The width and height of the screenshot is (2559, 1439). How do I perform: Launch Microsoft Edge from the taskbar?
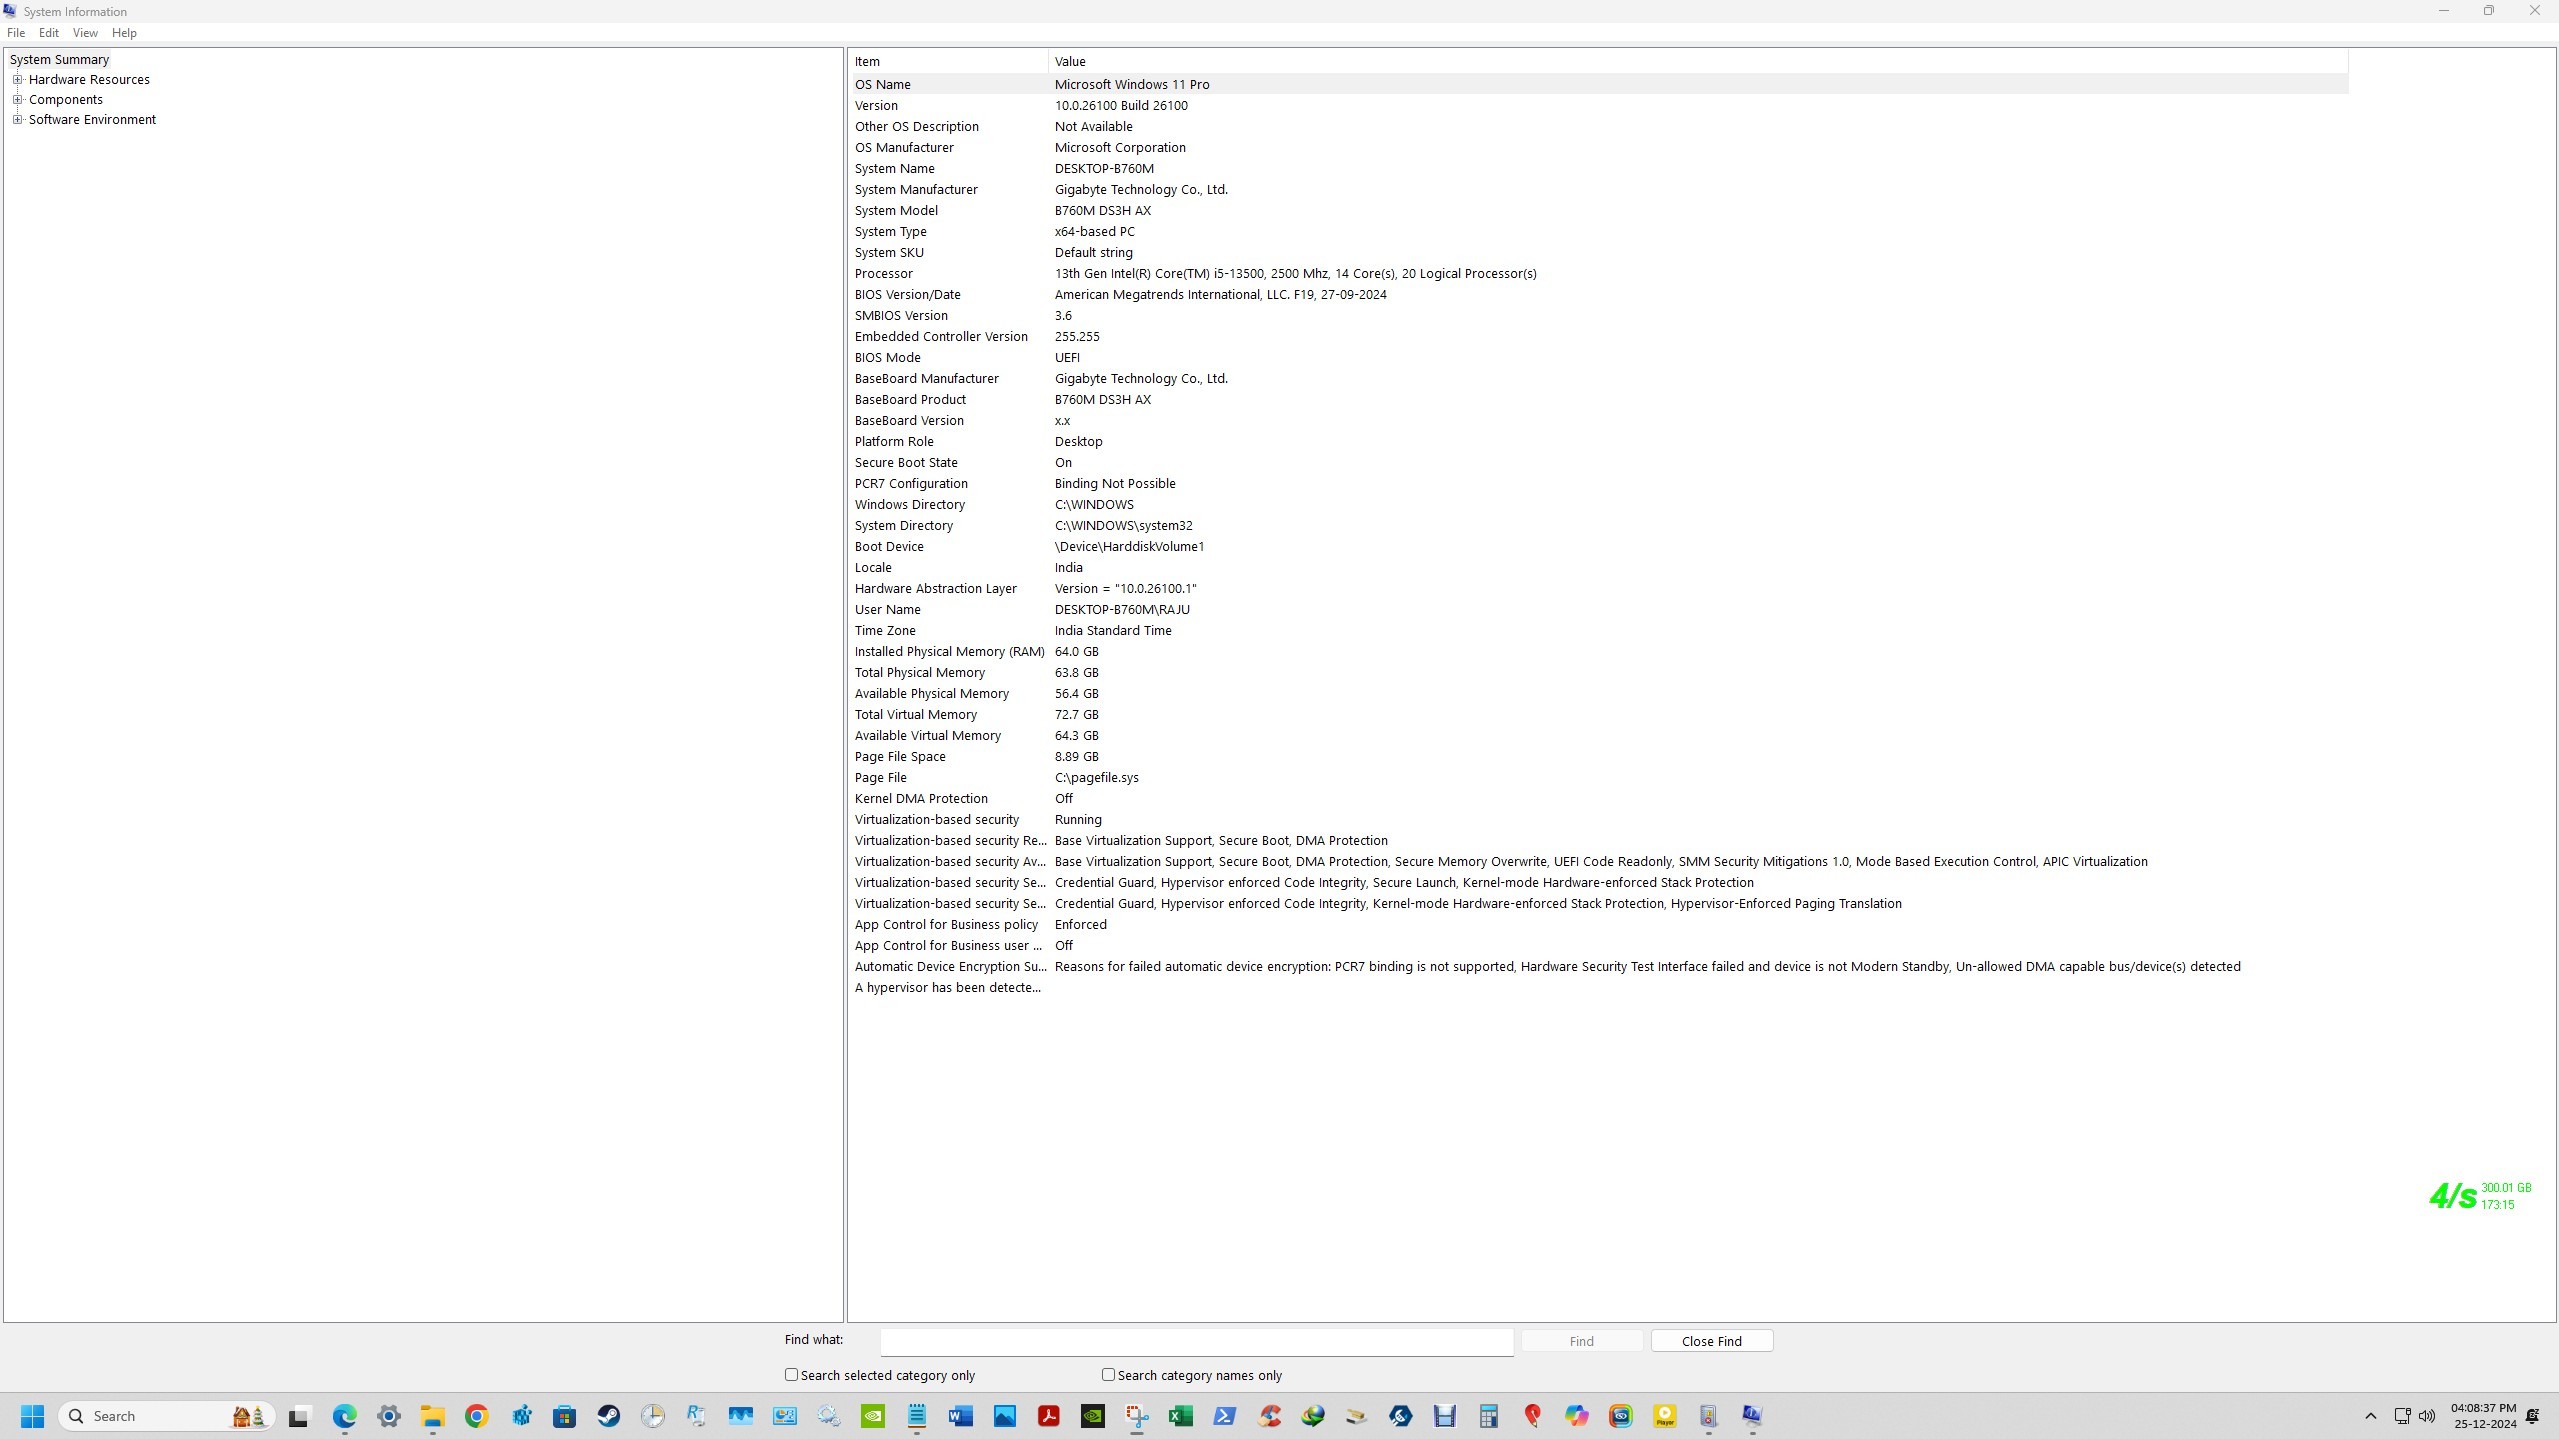[x=345, y=1416]
